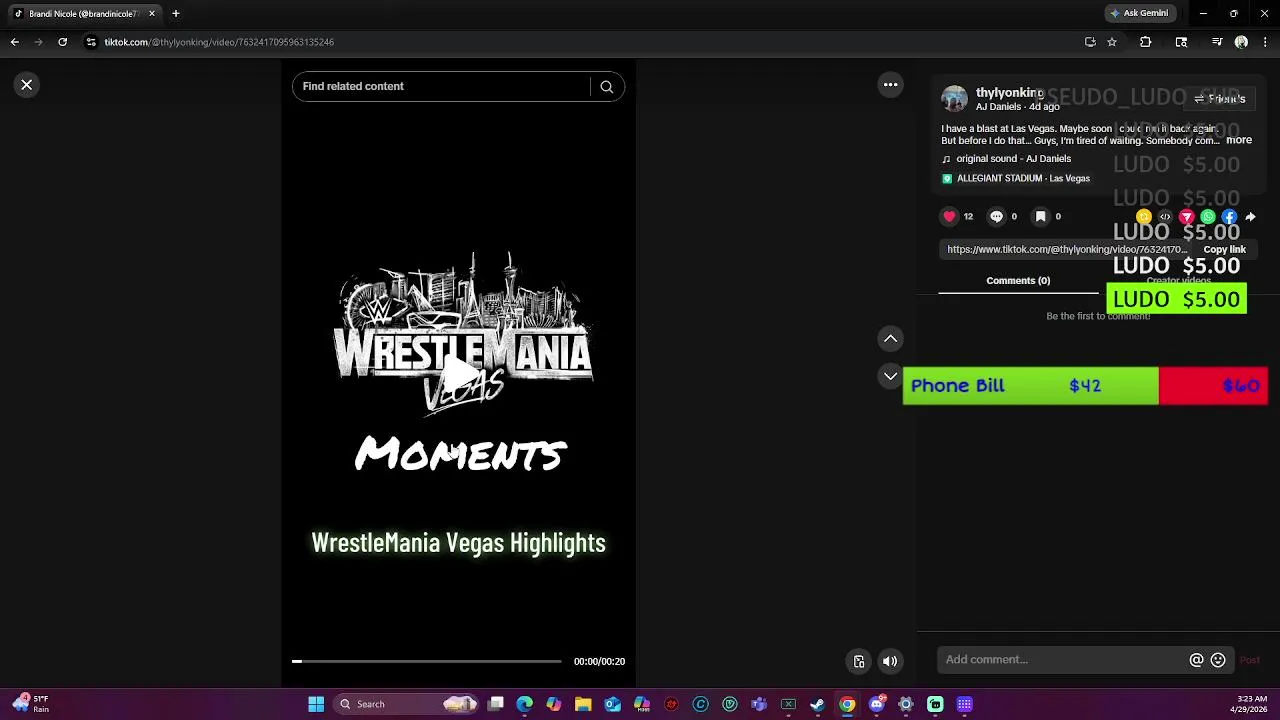The height and width of the screenshot is (720, 1280).
Task: Click the search magnifier in Find related content
Action: (x=606, y=87)
